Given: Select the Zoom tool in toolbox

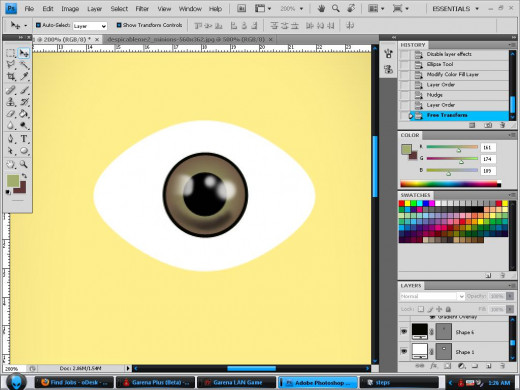Looking at the screenshot, I should tap(24, 164).
